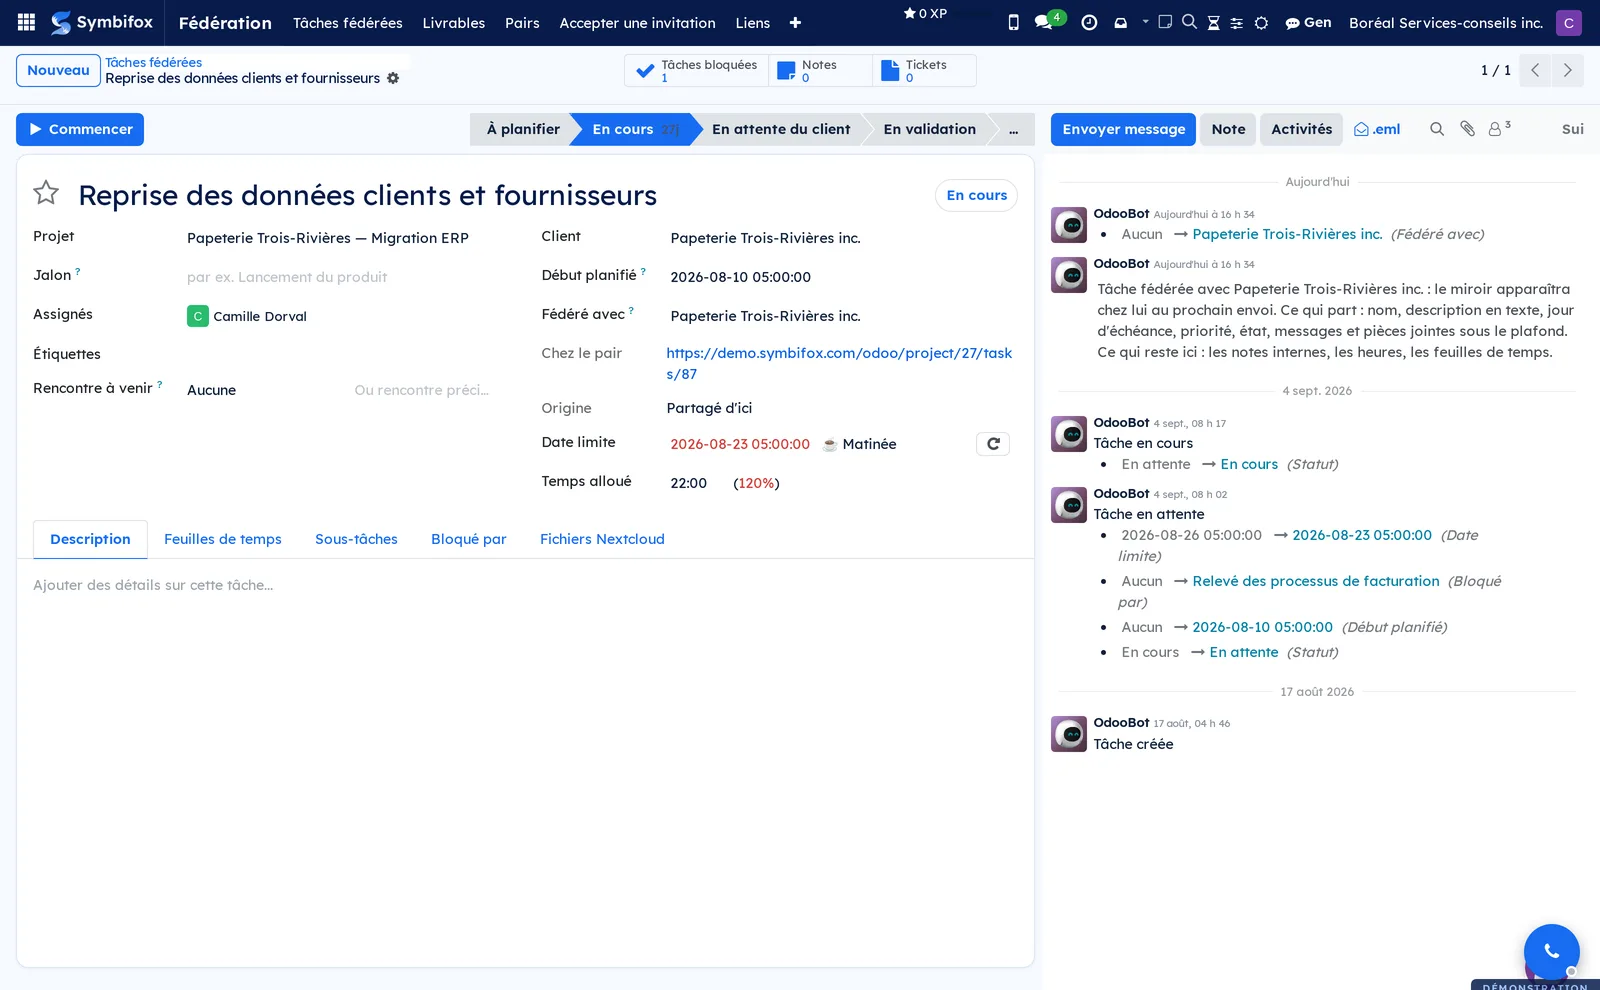Open the mobile phone icon in navbar
This screenshot has height=990, width=1600.
(1013, 22)
